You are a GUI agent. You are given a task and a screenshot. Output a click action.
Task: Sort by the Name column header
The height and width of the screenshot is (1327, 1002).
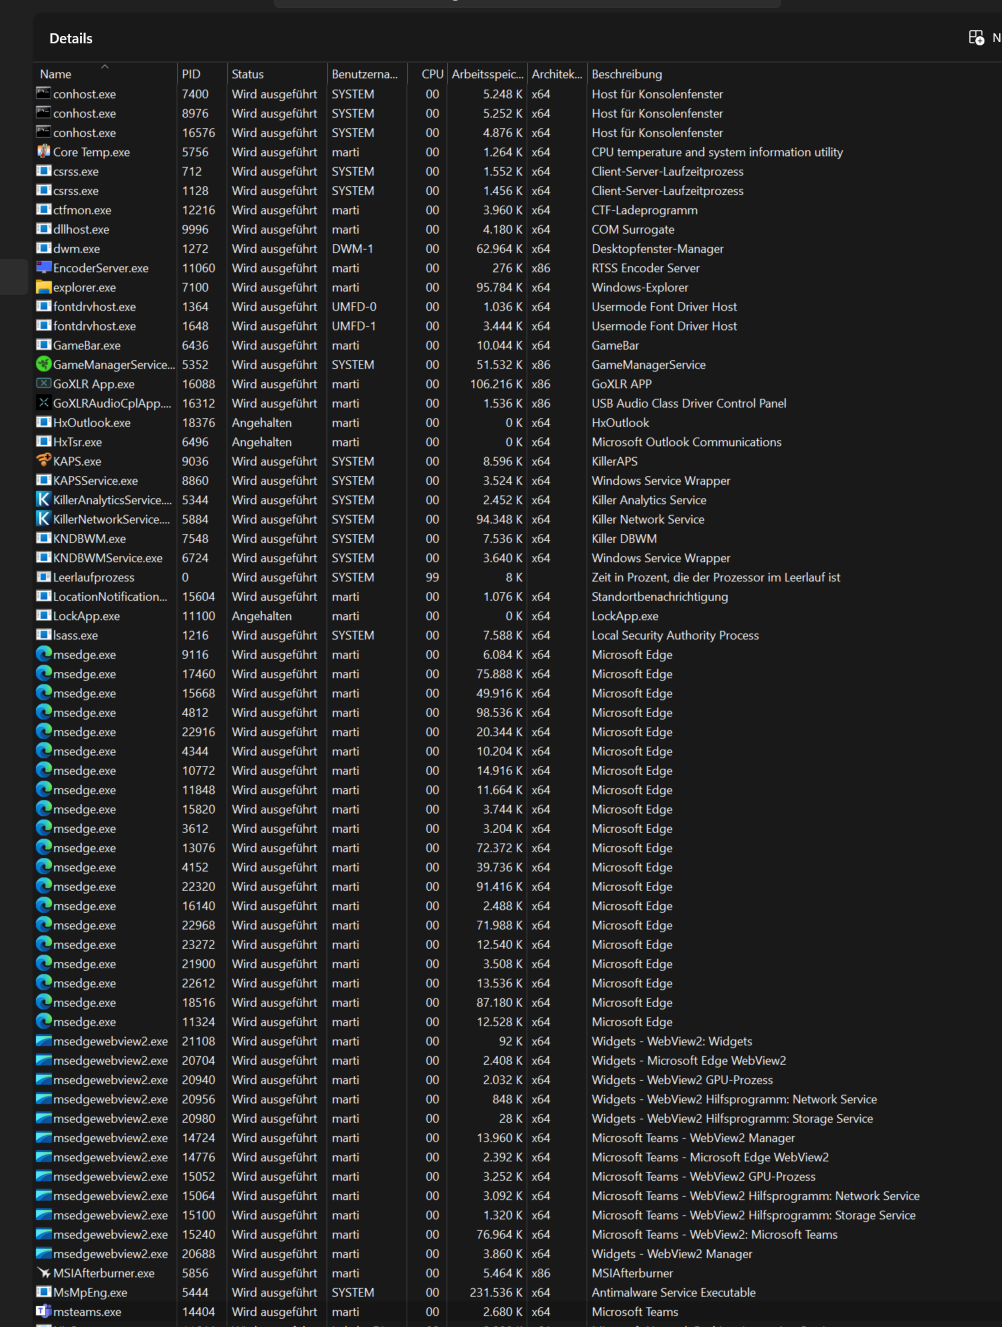pos(104,74)
